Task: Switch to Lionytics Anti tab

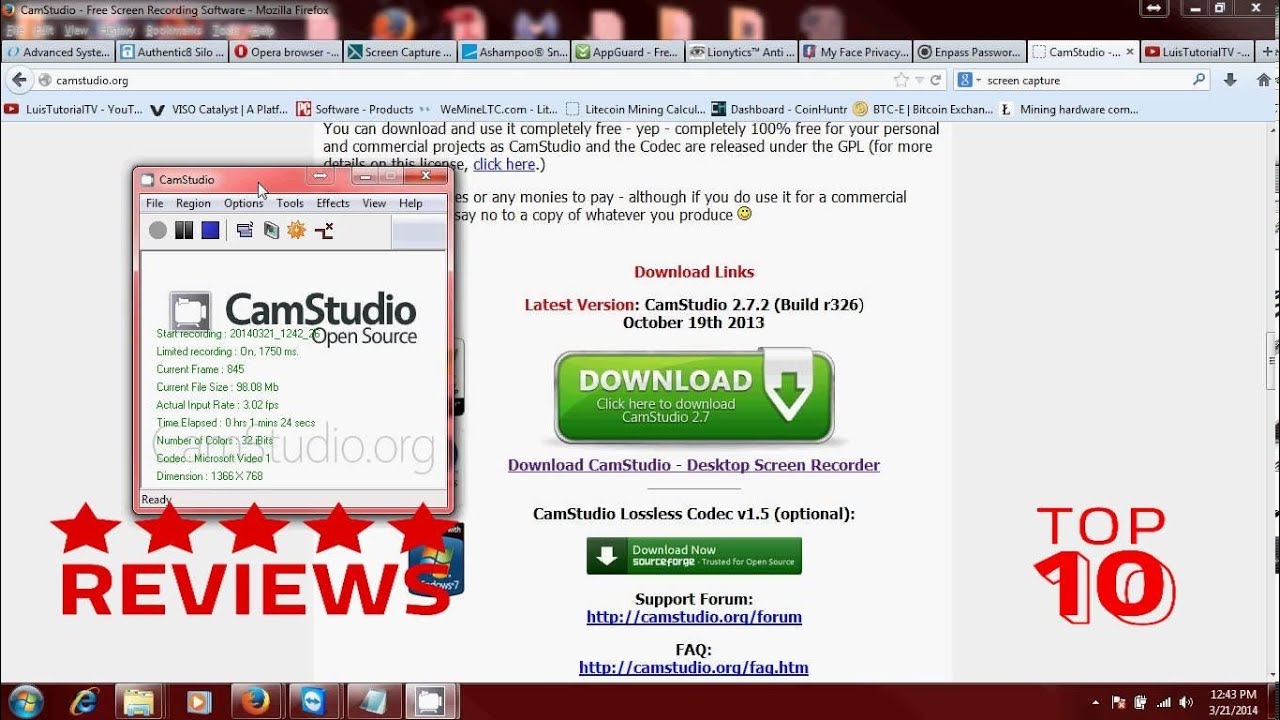Action: coord(742,52)
